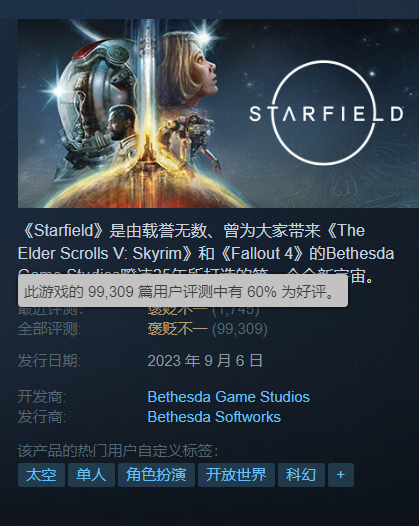Click the review percentage tooltip box

point(183,291)
